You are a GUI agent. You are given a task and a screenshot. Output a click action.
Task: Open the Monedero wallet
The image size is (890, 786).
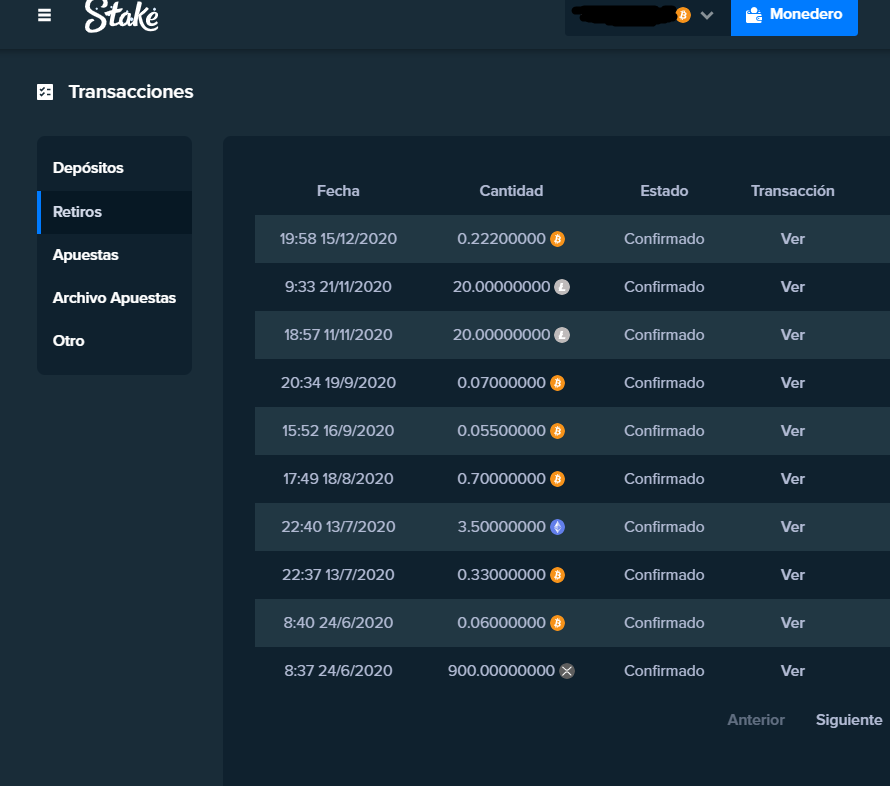tap(794, 15)
